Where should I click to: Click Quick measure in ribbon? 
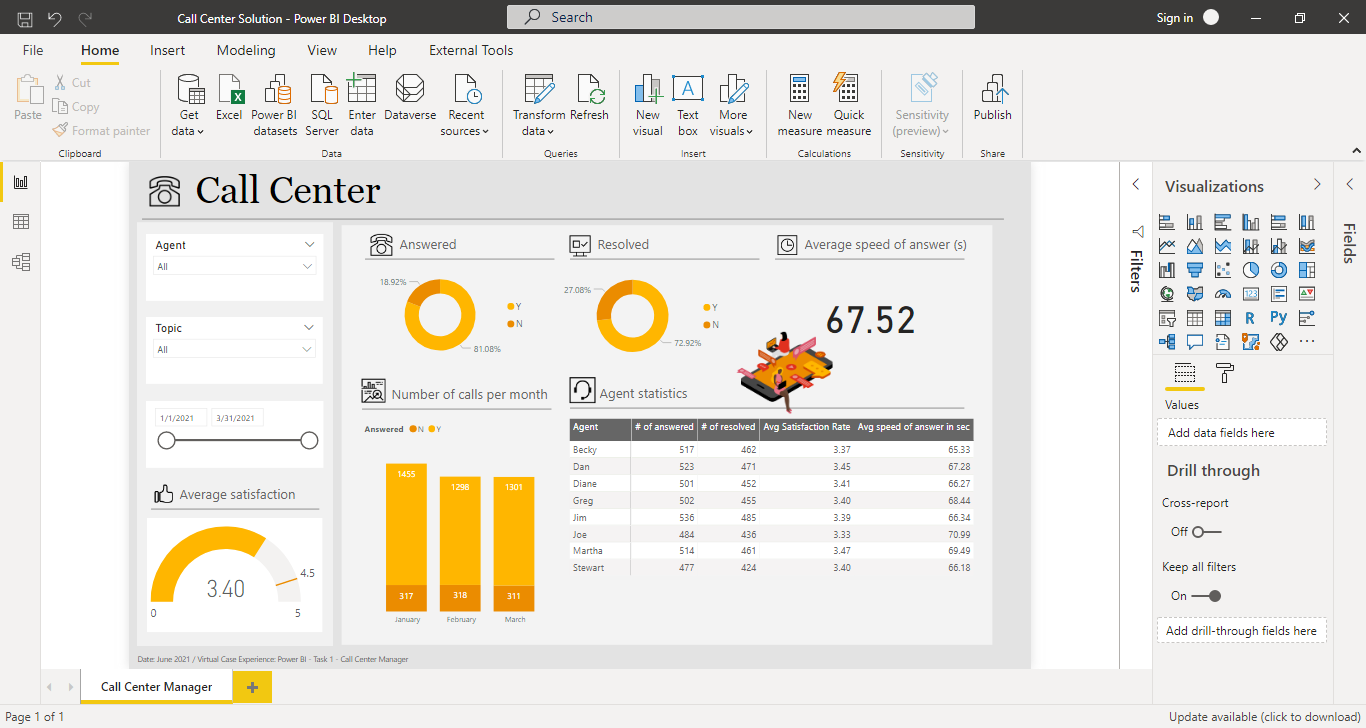[x=848, y=105]
